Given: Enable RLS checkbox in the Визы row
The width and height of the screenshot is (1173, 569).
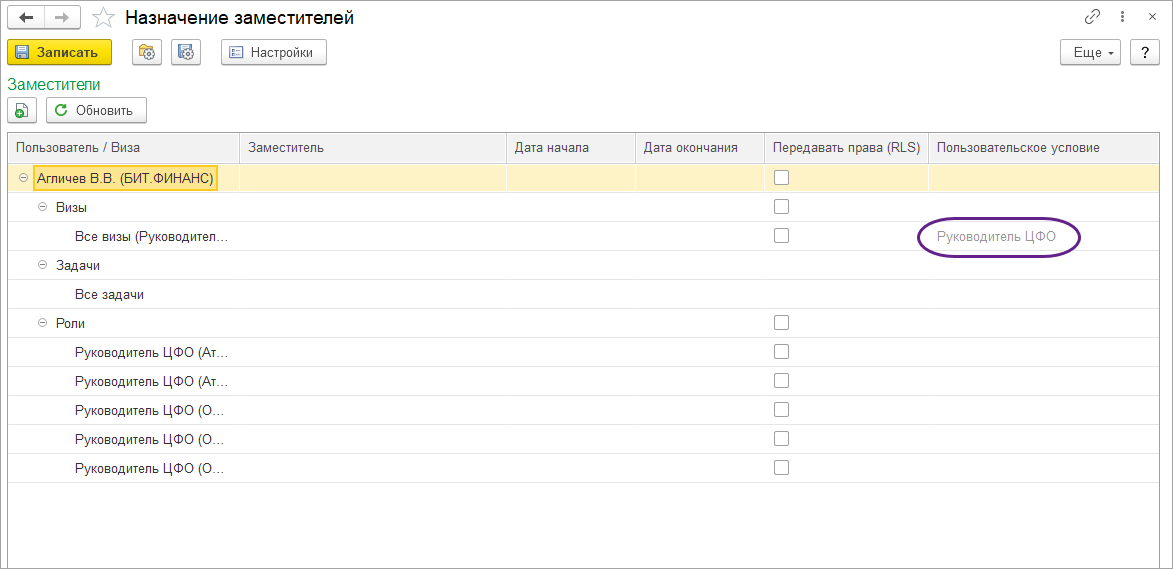Looking at the screenshot, I should coord(781,207).
